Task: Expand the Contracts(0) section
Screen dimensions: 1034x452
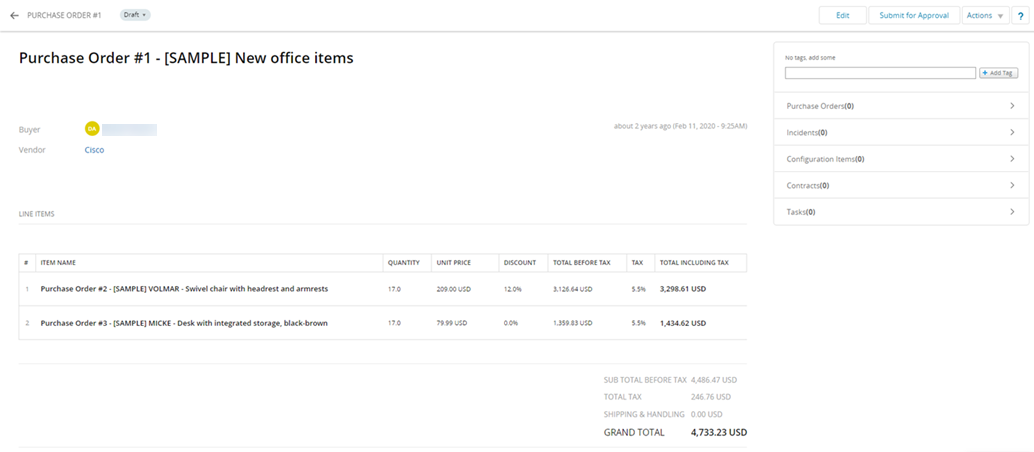Action: coord(900,185)
